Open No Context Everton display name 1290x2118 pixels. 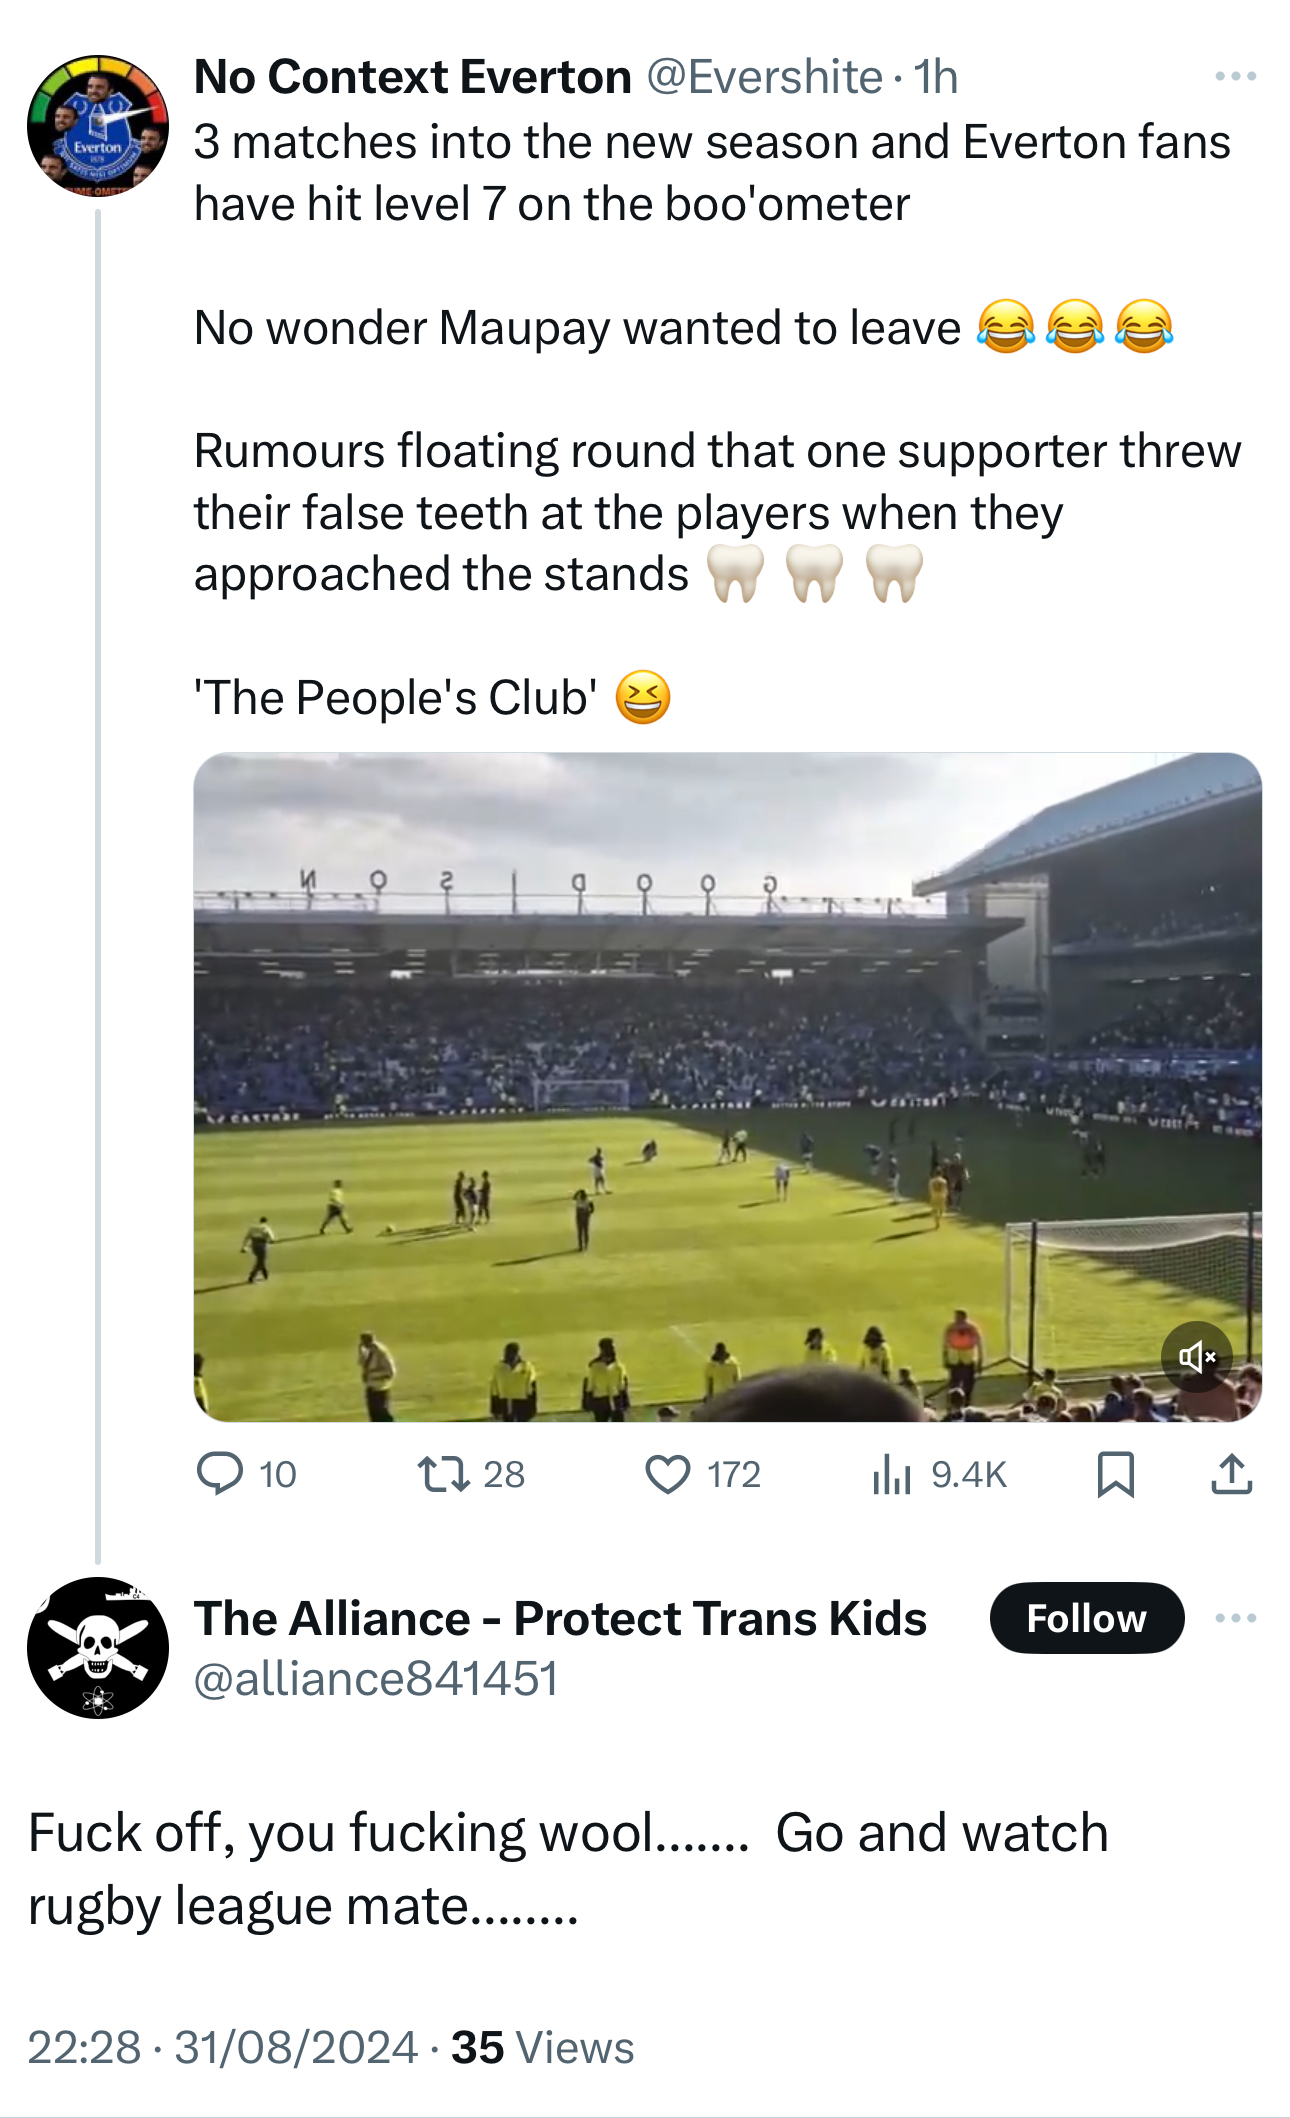(x=412, y=77)
